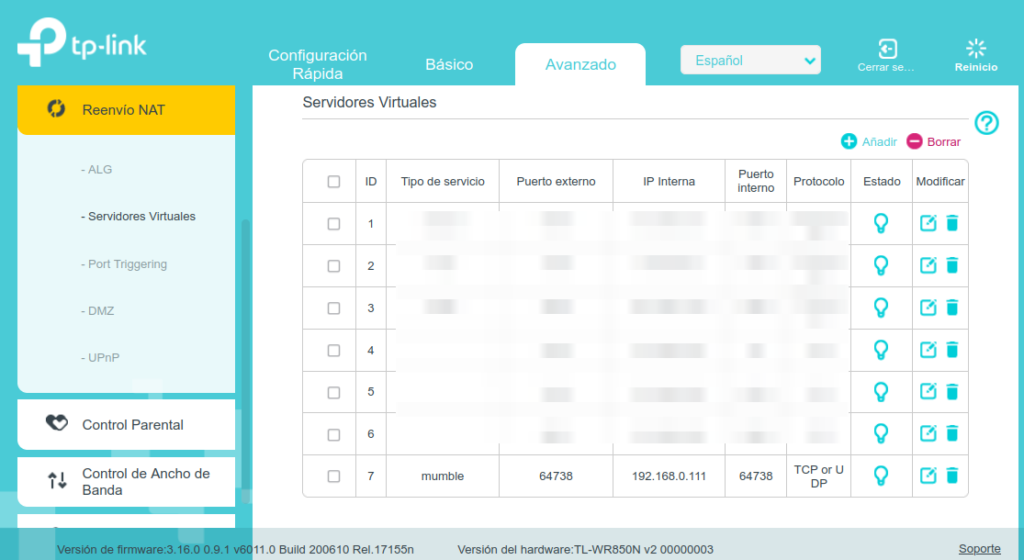Click the tp-link logo
Image resolution: width=1024 pixels, height=560 pixels.
click(82, 43)
